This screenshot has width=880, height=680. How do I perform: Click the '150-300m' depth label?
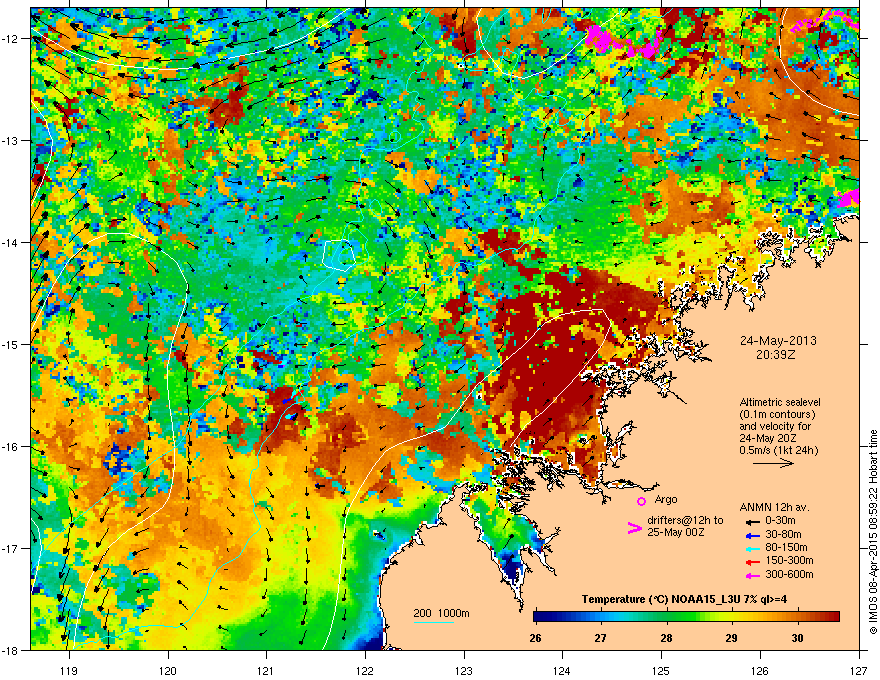pos(789,560)
